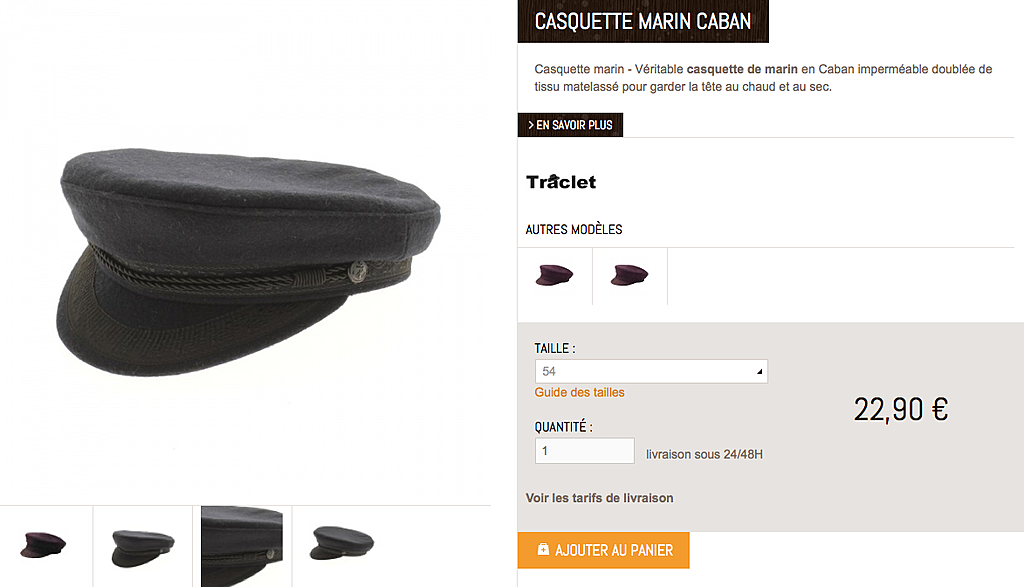Open Voir les tarifs de livraison
Screen dimensions: 1024x587
click(x=600, y=498)
